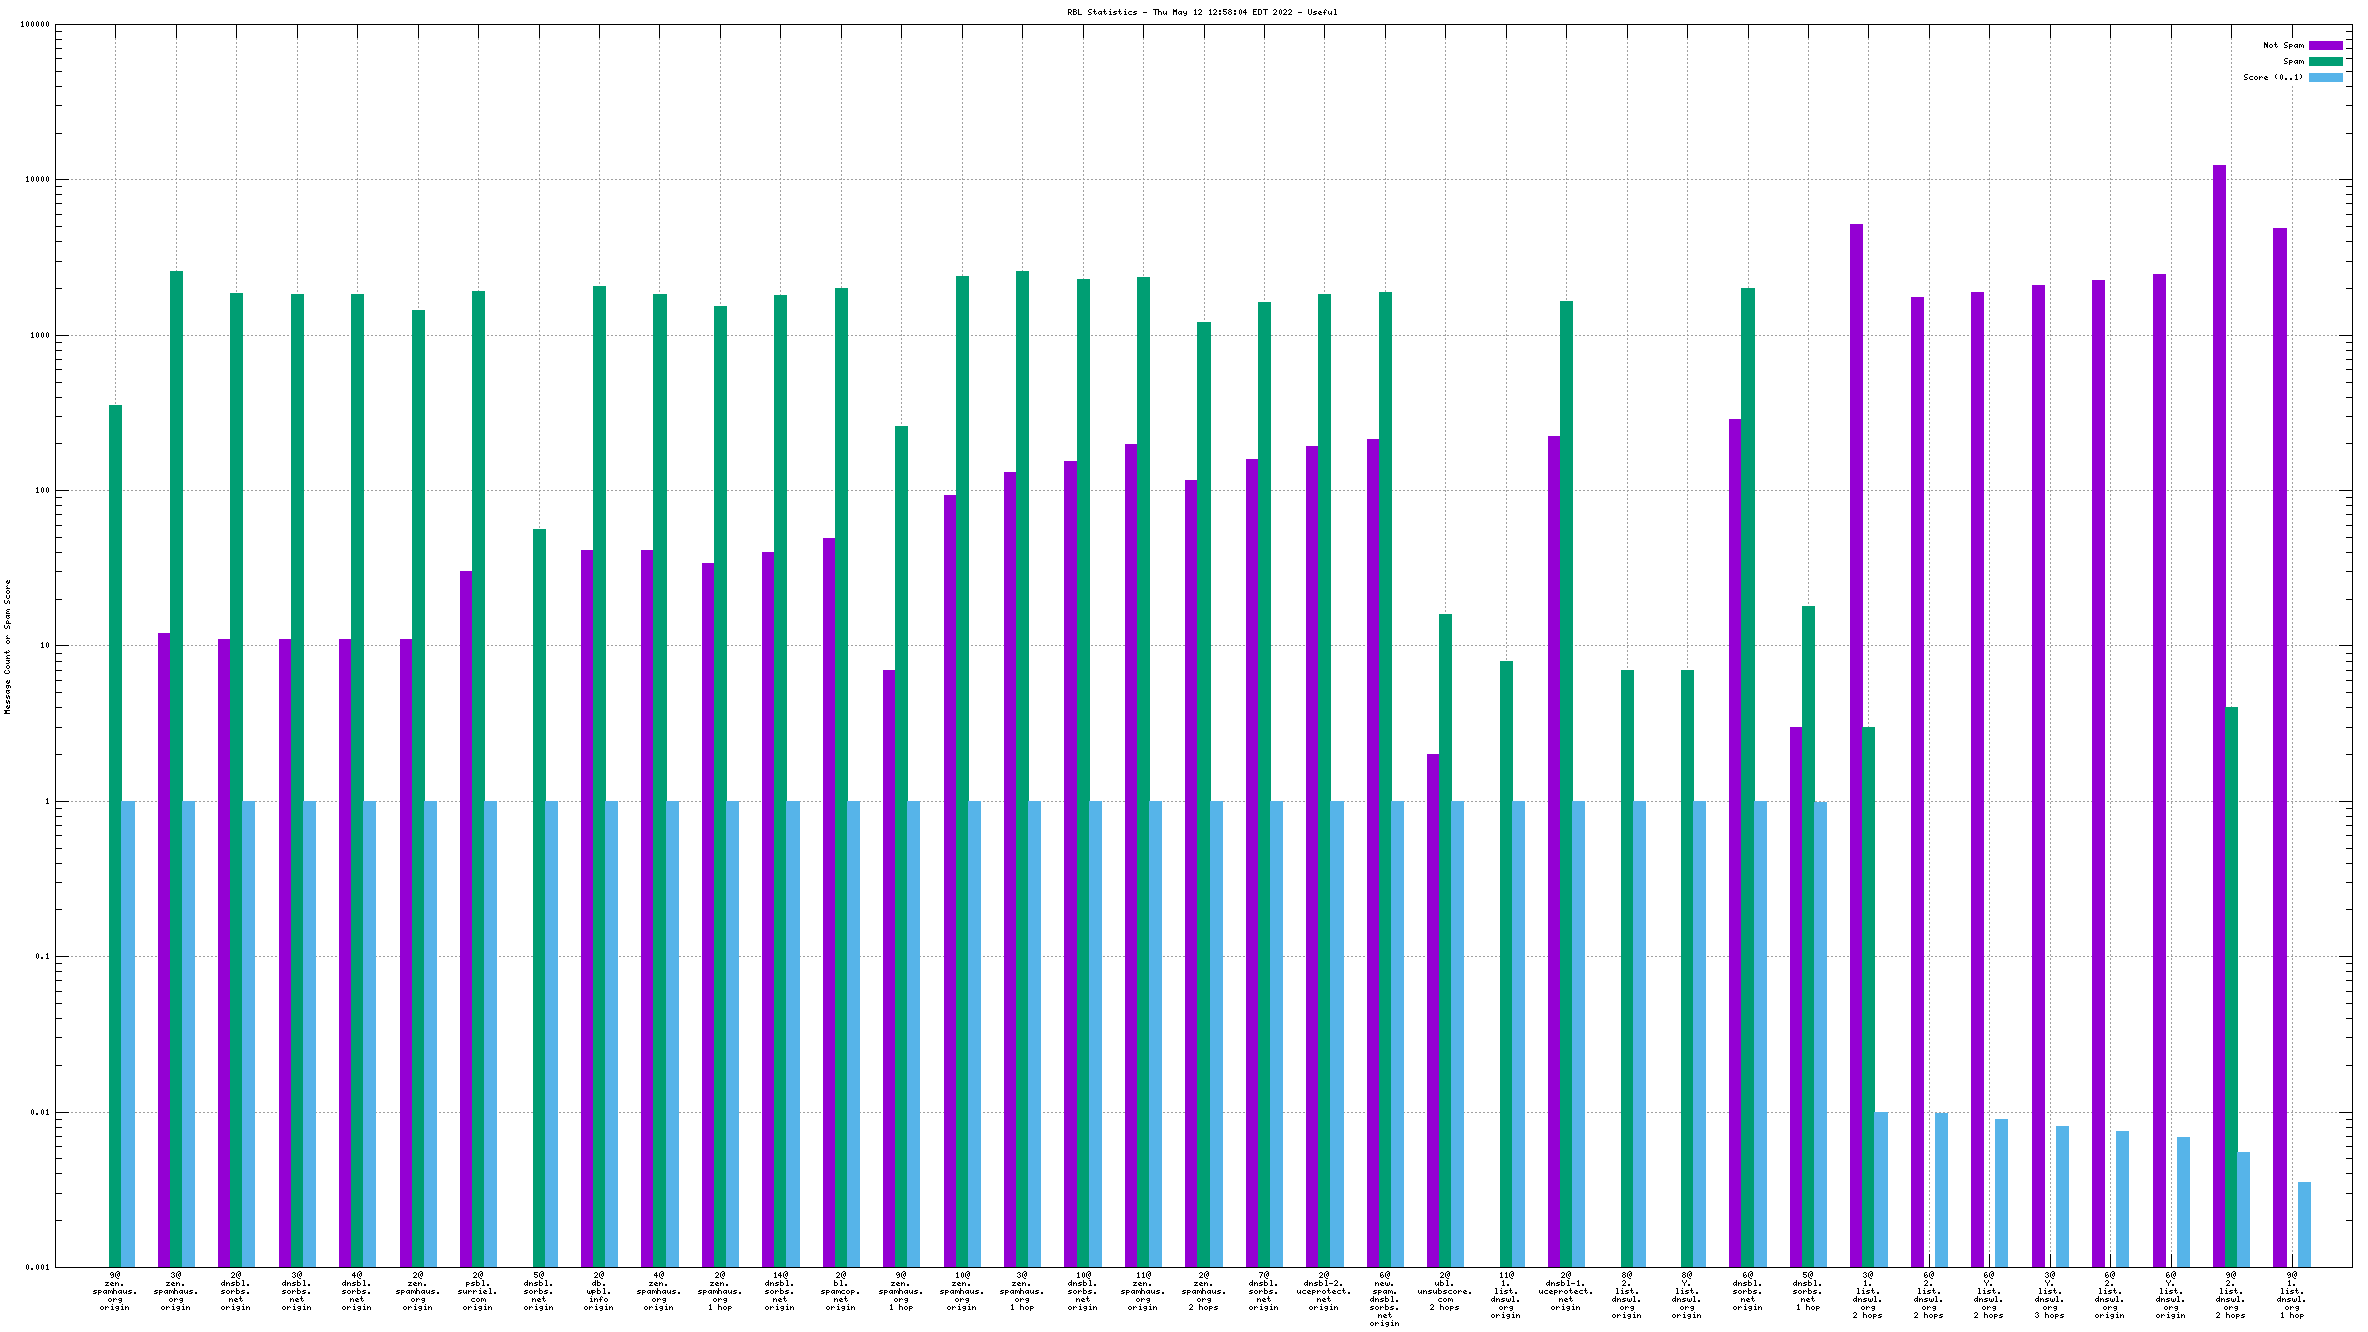Click the purple Not Spam legend swatch
The width and height of the screenshot is (2368, 1332).
[2325, 45]
